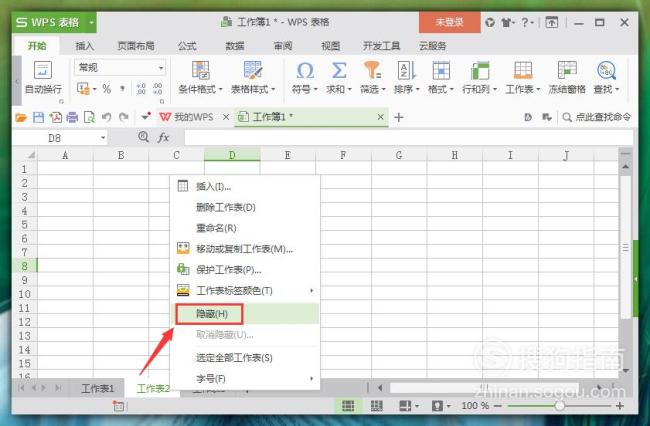Expand the 条件格式 dropdown arrow

221,89
